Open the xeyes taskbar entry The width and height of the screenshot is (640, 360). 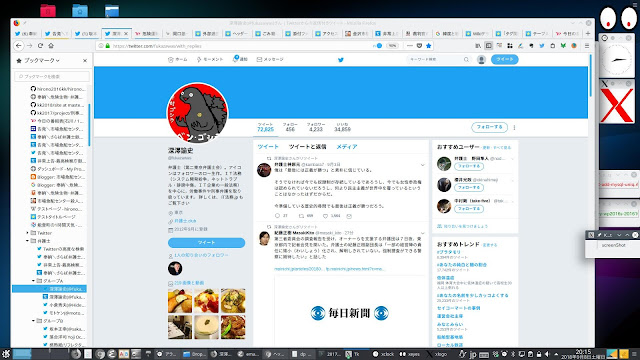[x=410, y=354]
